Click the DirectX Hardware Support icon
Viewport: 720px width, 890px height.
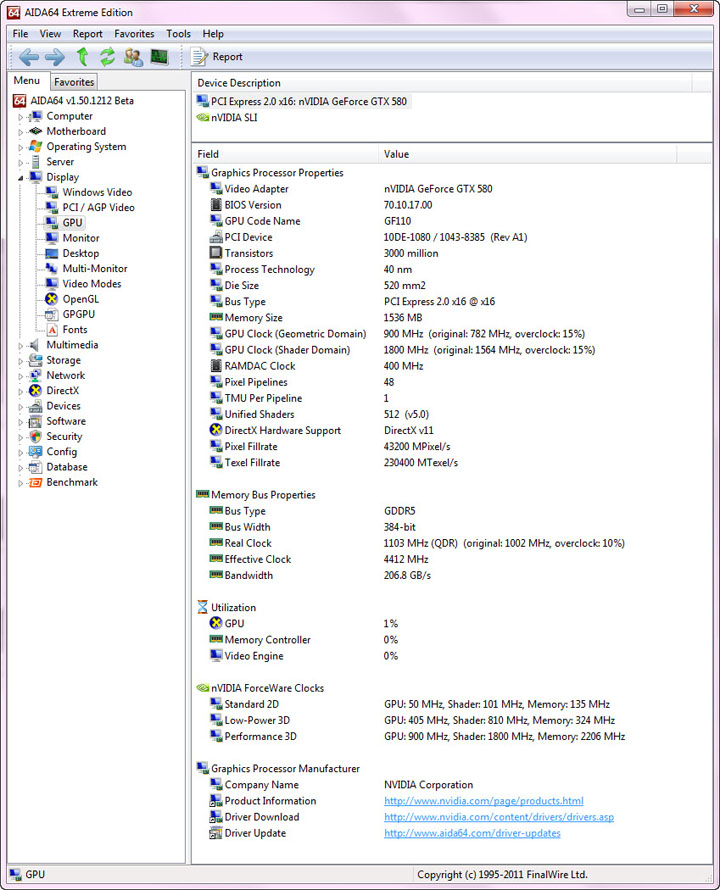[216, 430]
